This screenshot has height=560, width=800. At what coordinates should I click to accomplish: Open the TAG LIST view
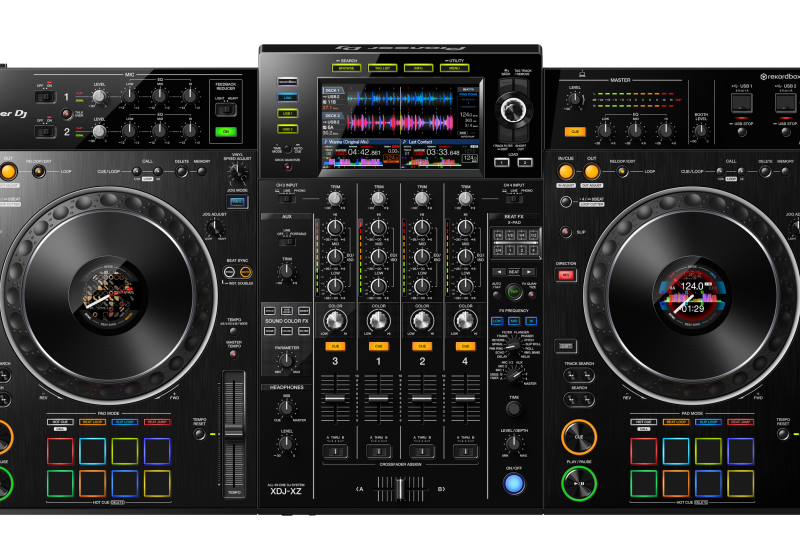[382, 68]
